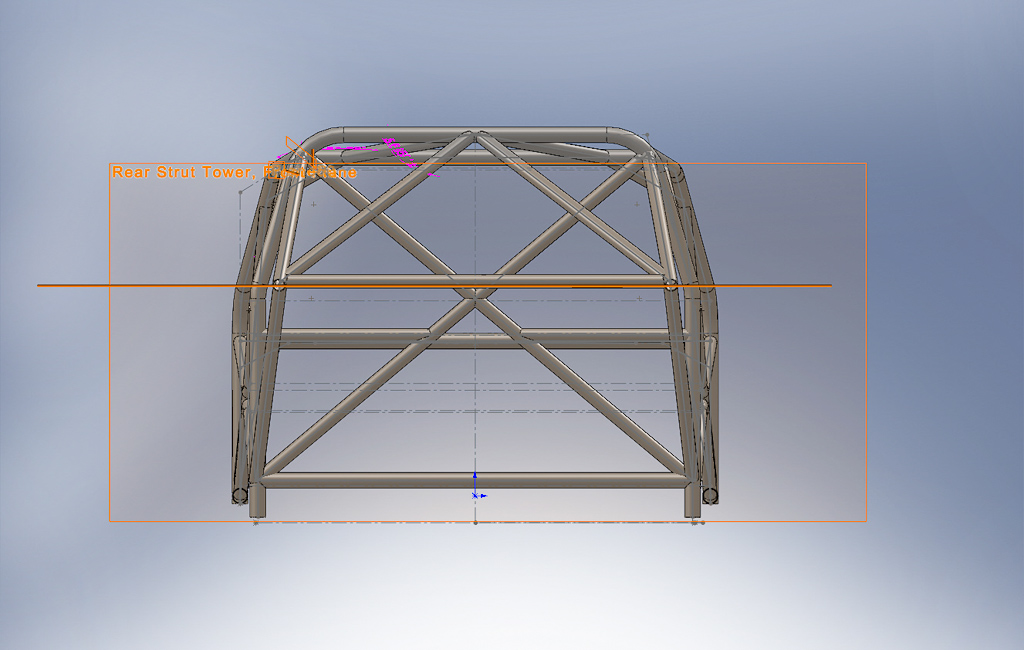
Task: Select the lower-left diagonal brace tube
Action: [x=350, y=400]
